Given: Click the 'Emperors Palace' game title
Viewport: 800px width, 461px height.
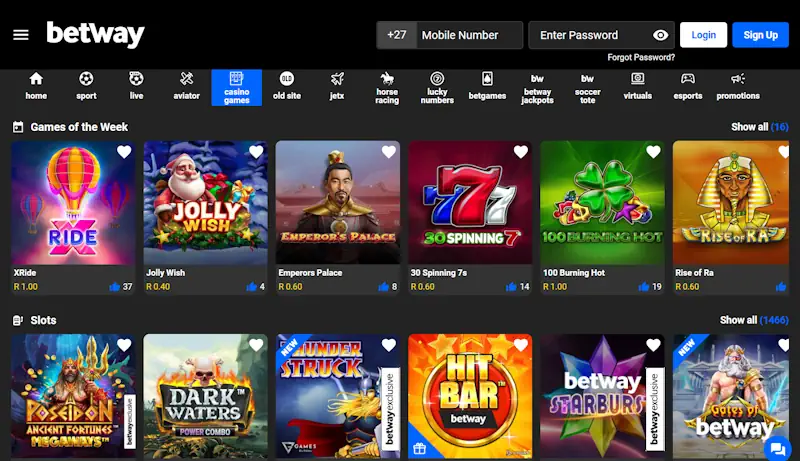Looking at the screenshot, I should coord(310,273).
